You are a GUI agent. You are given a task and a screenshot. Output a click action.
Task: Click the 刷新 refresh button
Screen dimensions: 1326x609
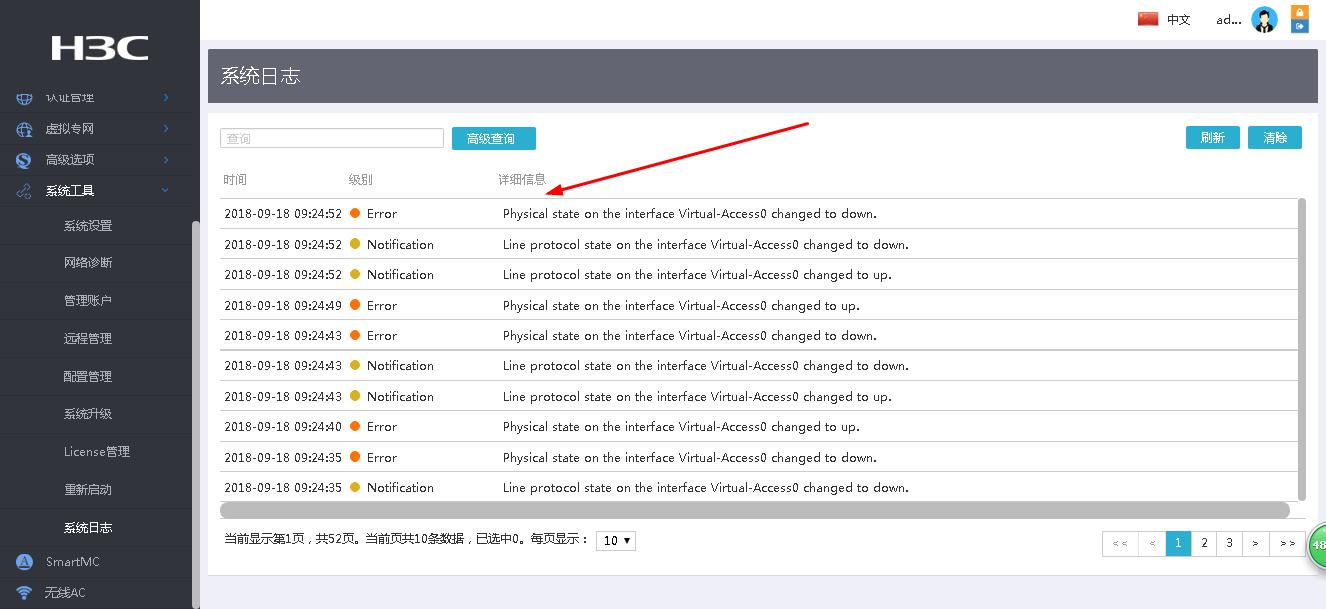click(1213, 138)
